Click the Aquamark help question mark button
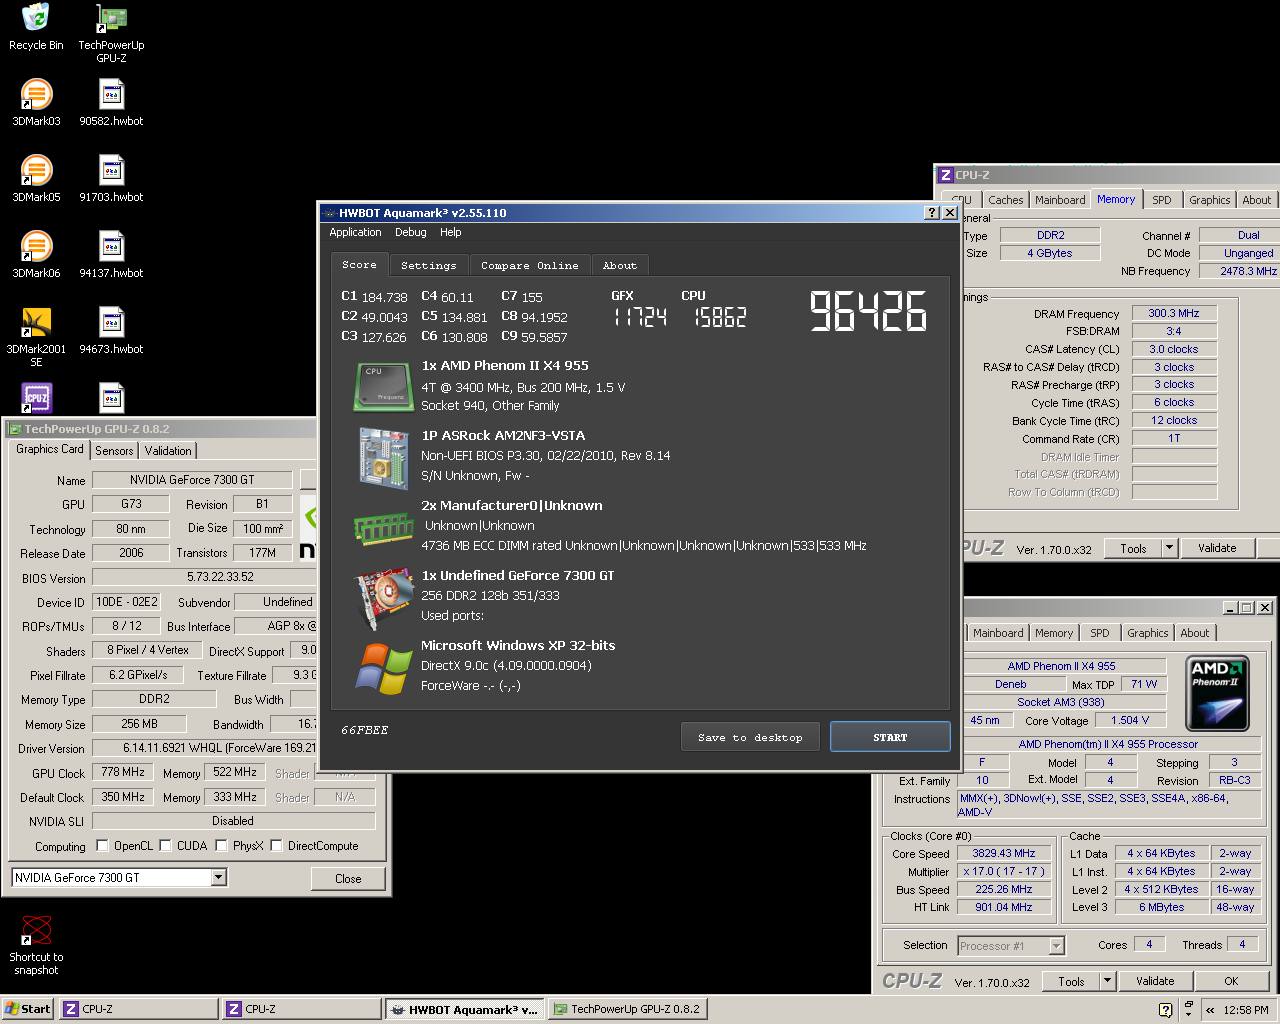 [932, 212]
